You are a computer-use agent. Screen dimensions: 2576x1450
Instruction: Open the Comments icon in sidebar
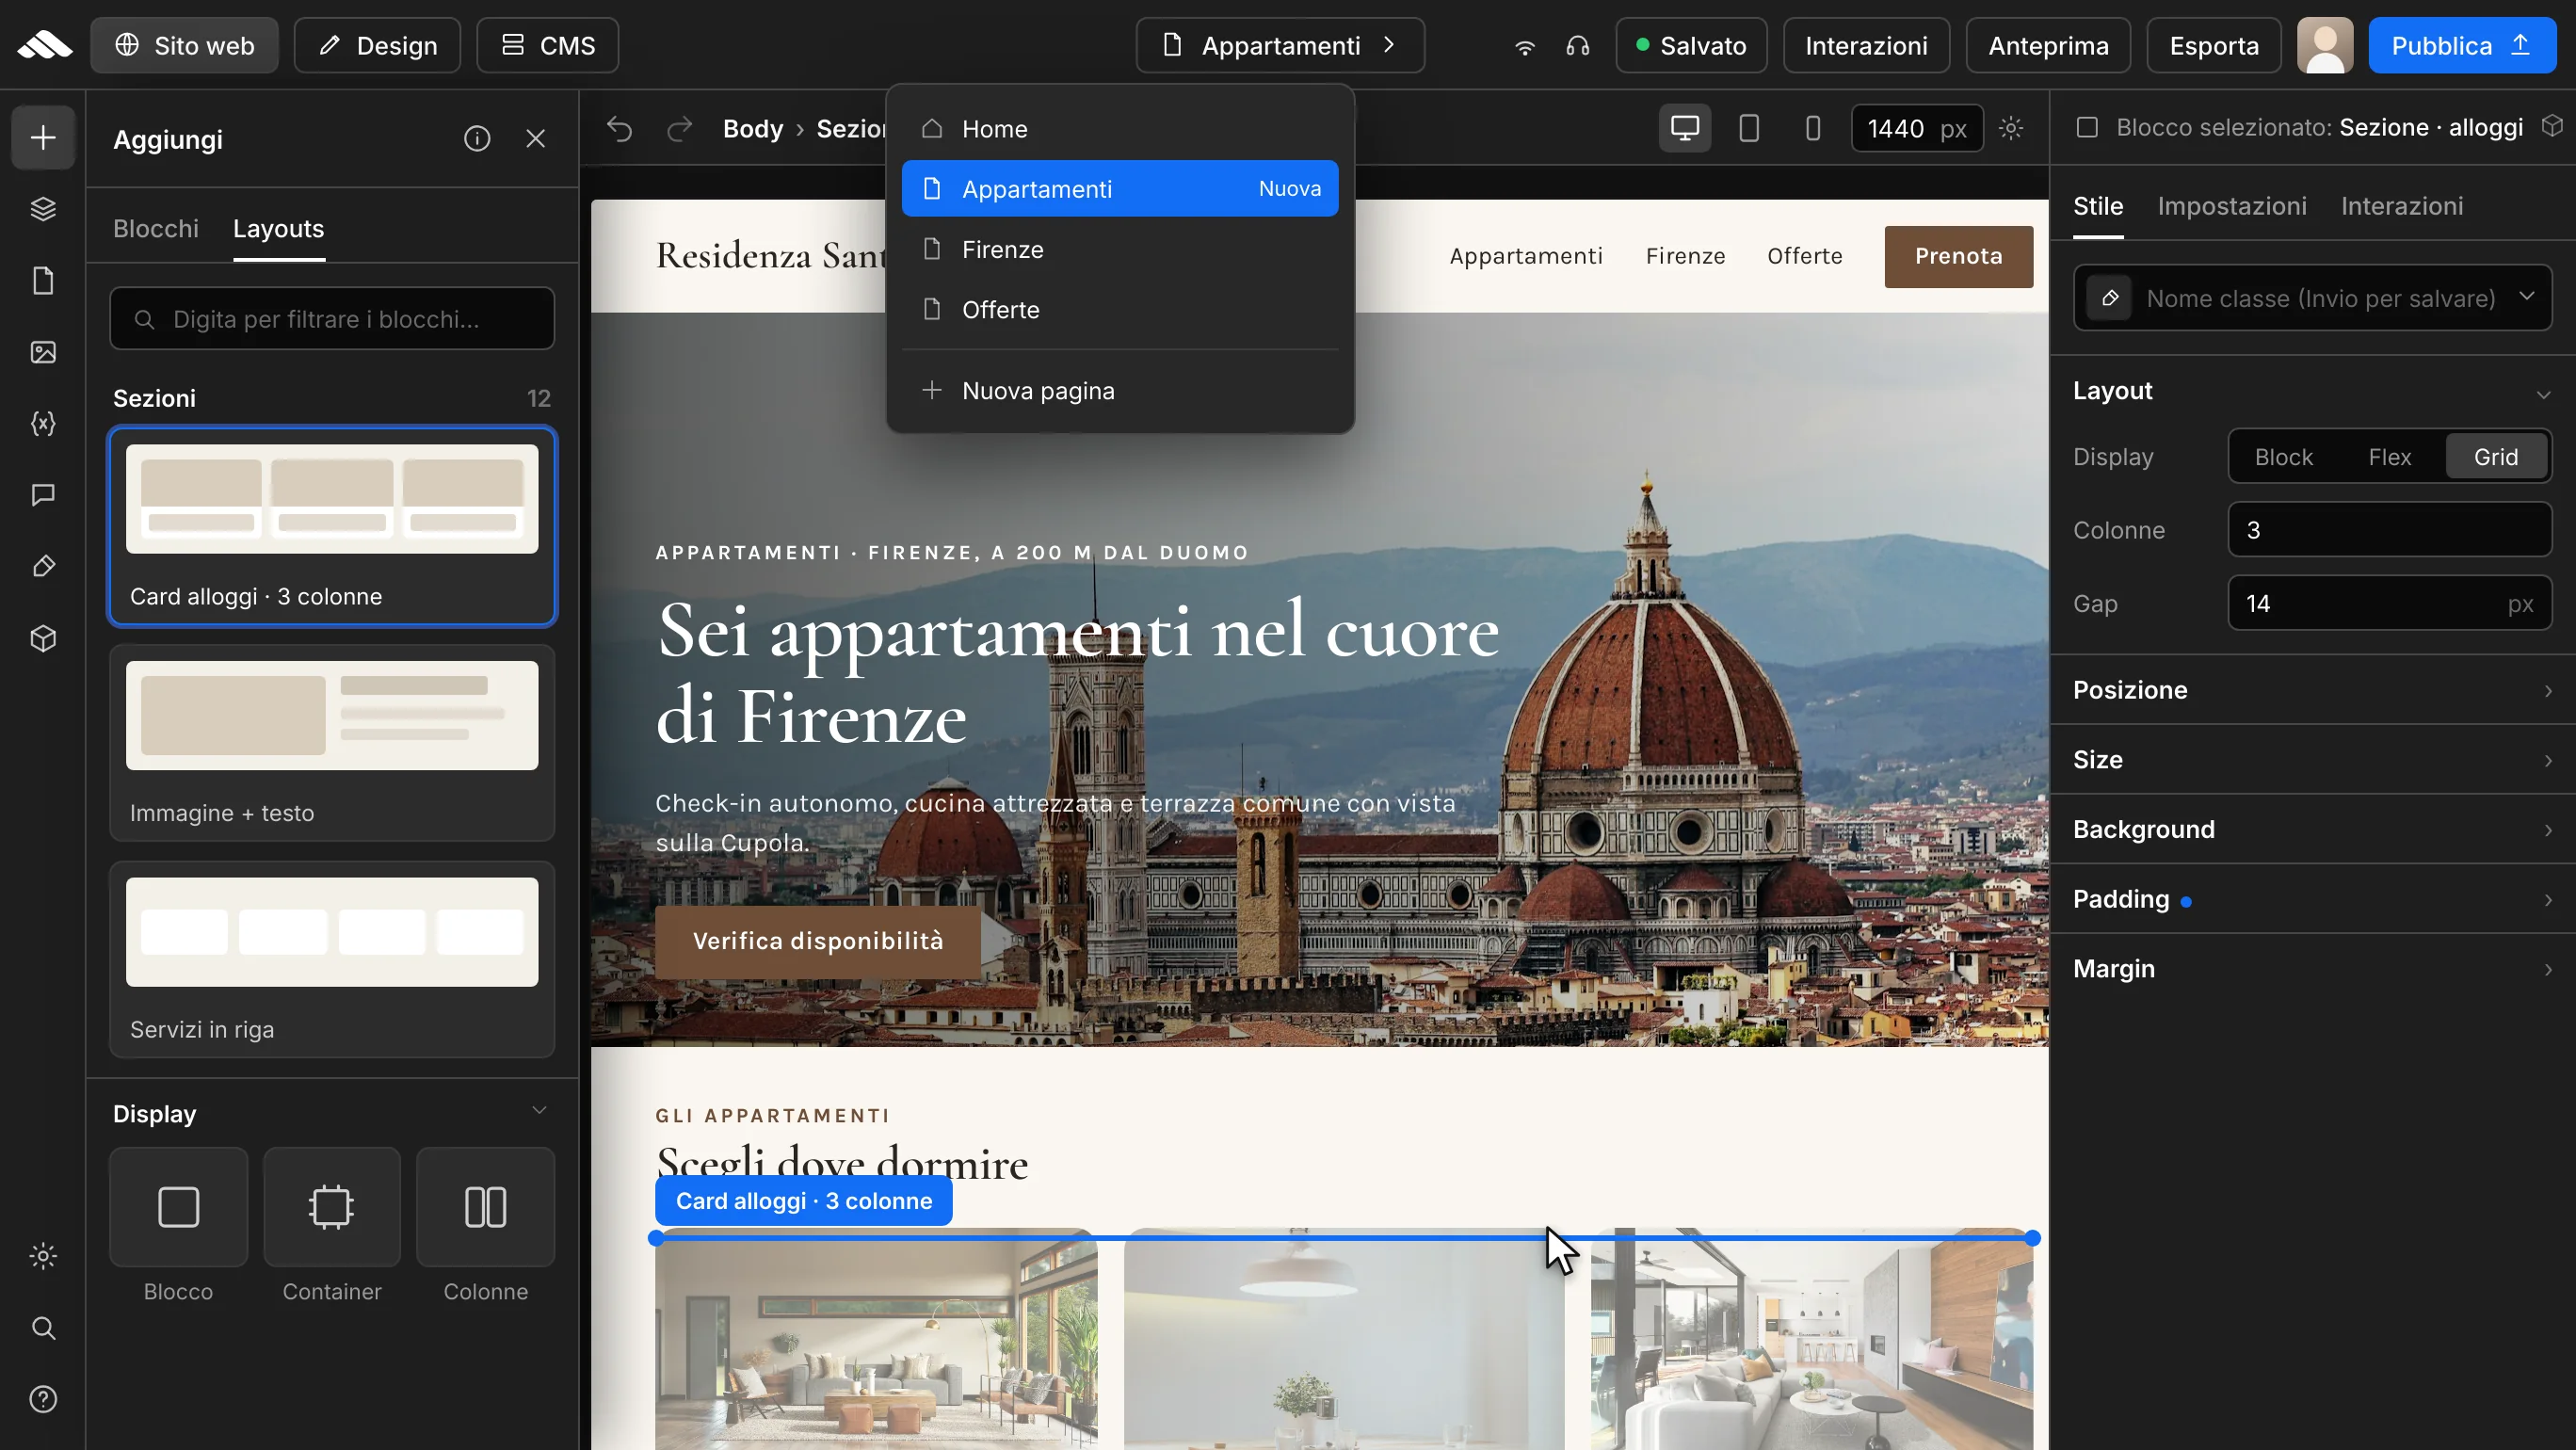(43, 495)
